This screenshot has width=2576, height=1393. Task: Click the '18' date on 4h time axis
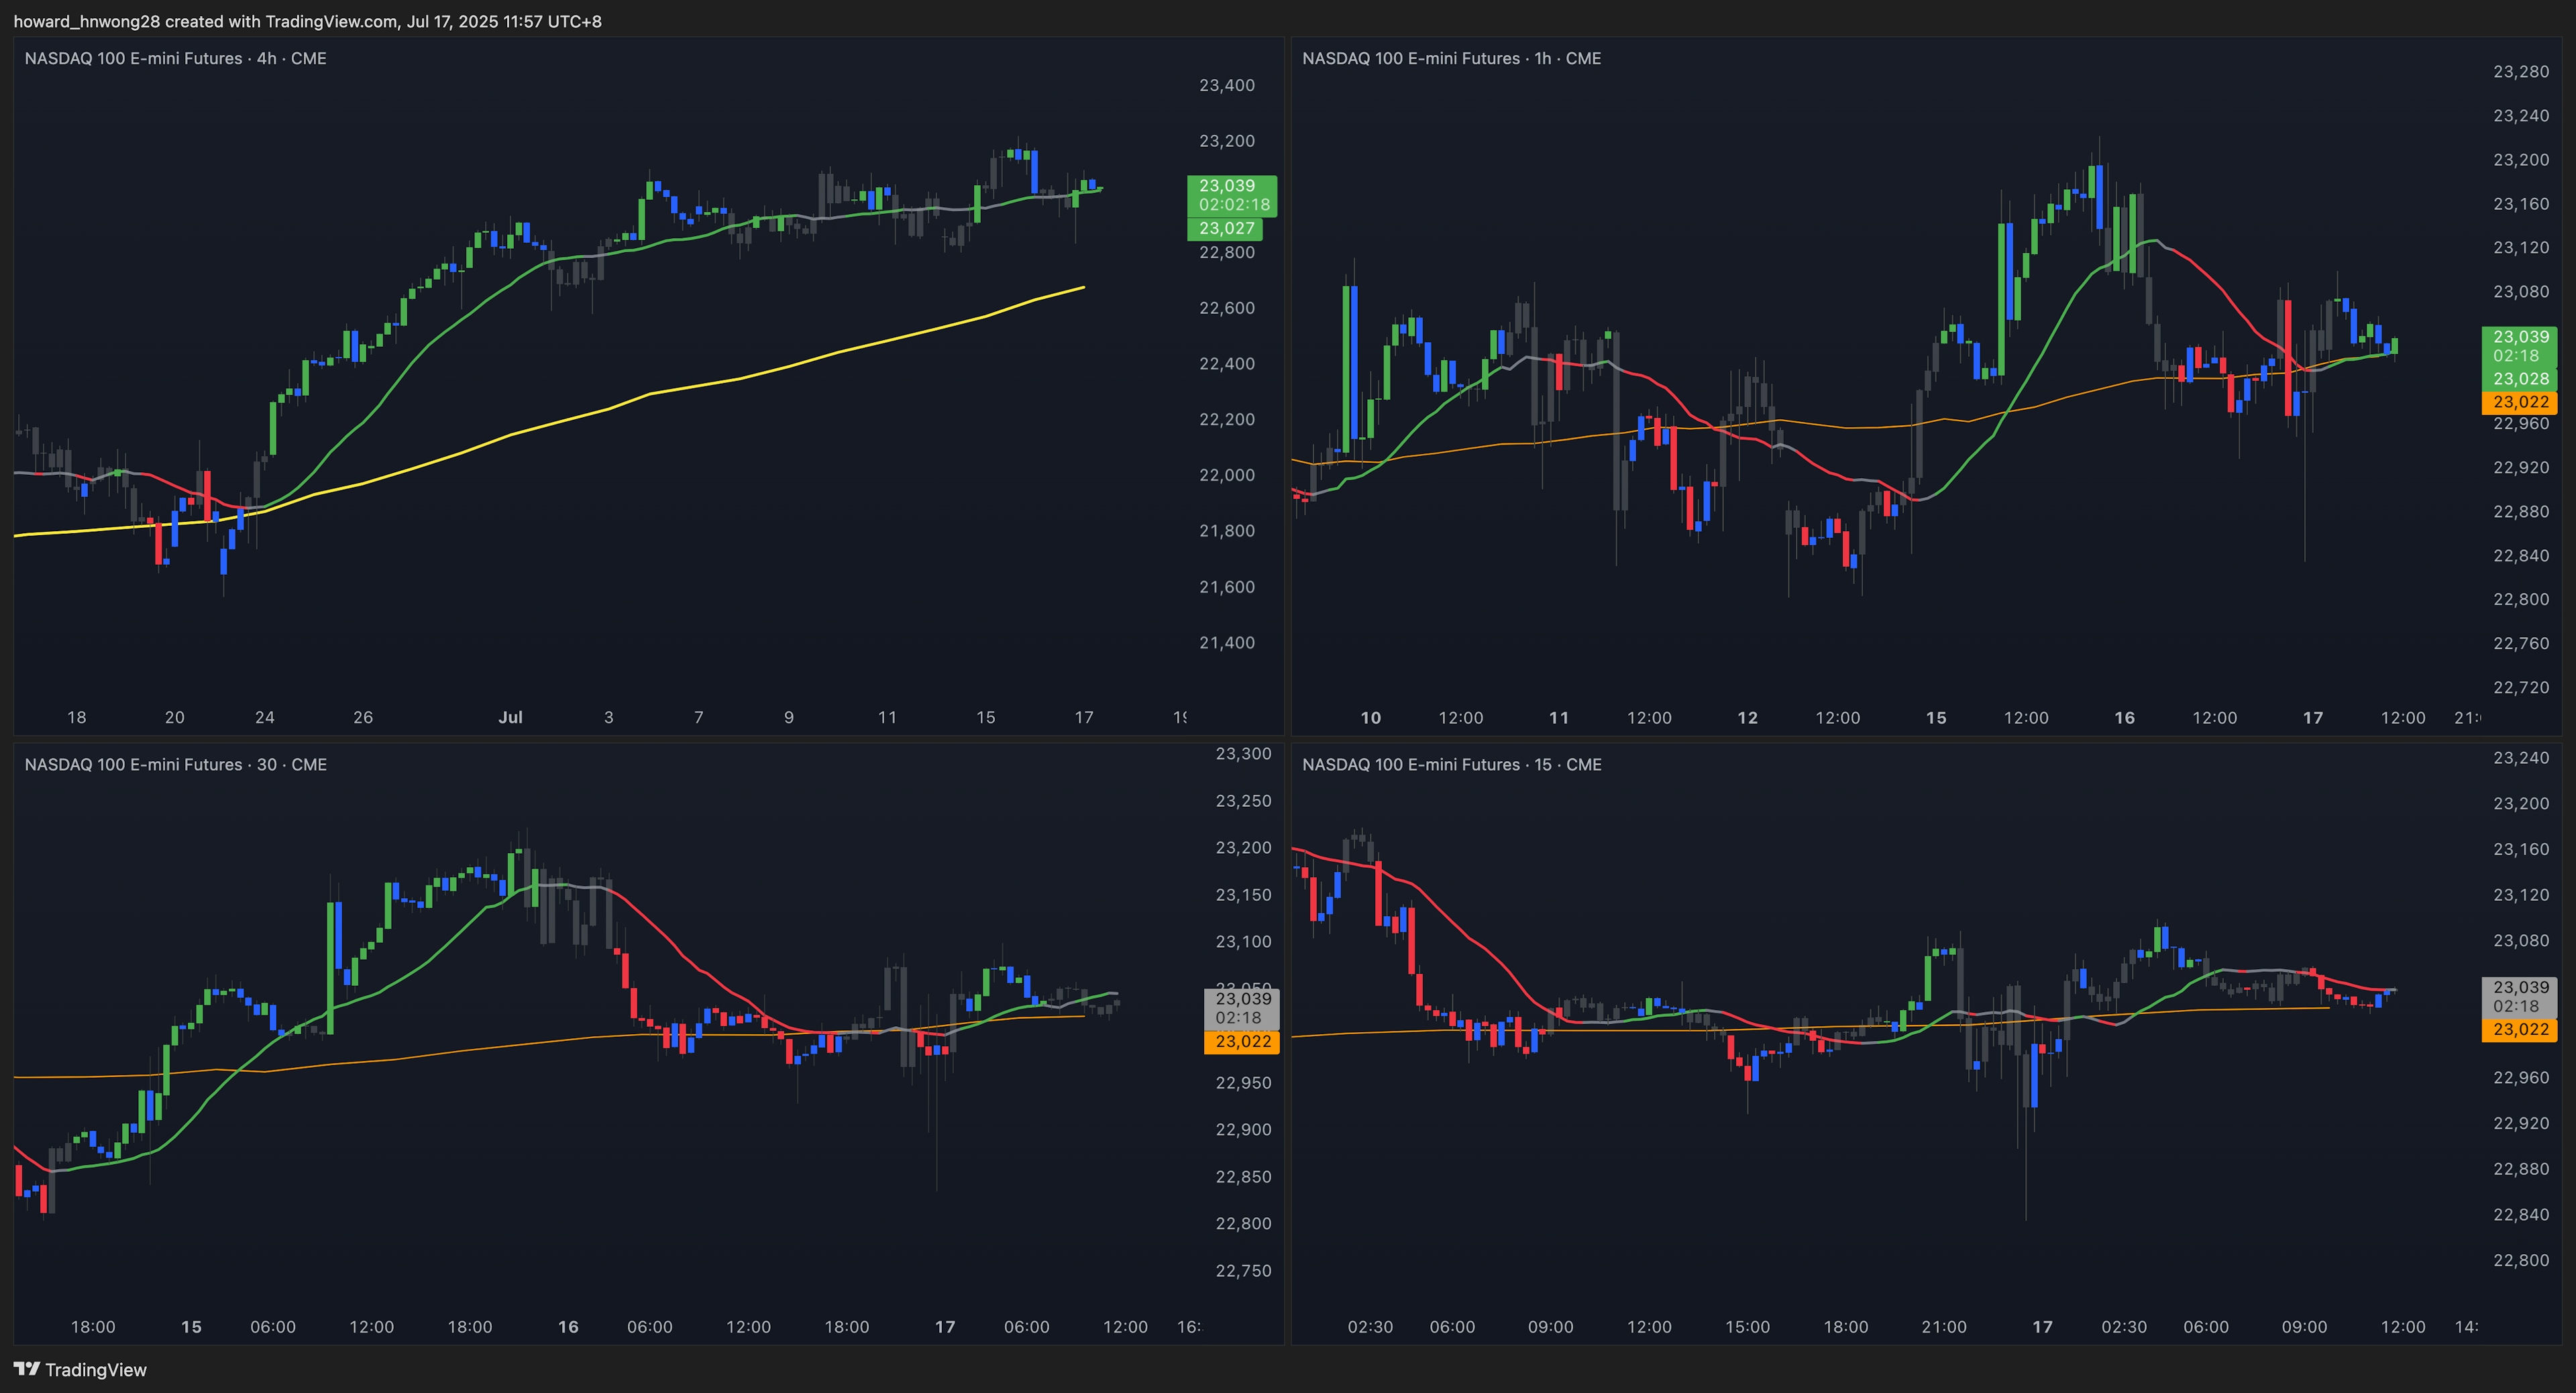[x=77, y=717]
